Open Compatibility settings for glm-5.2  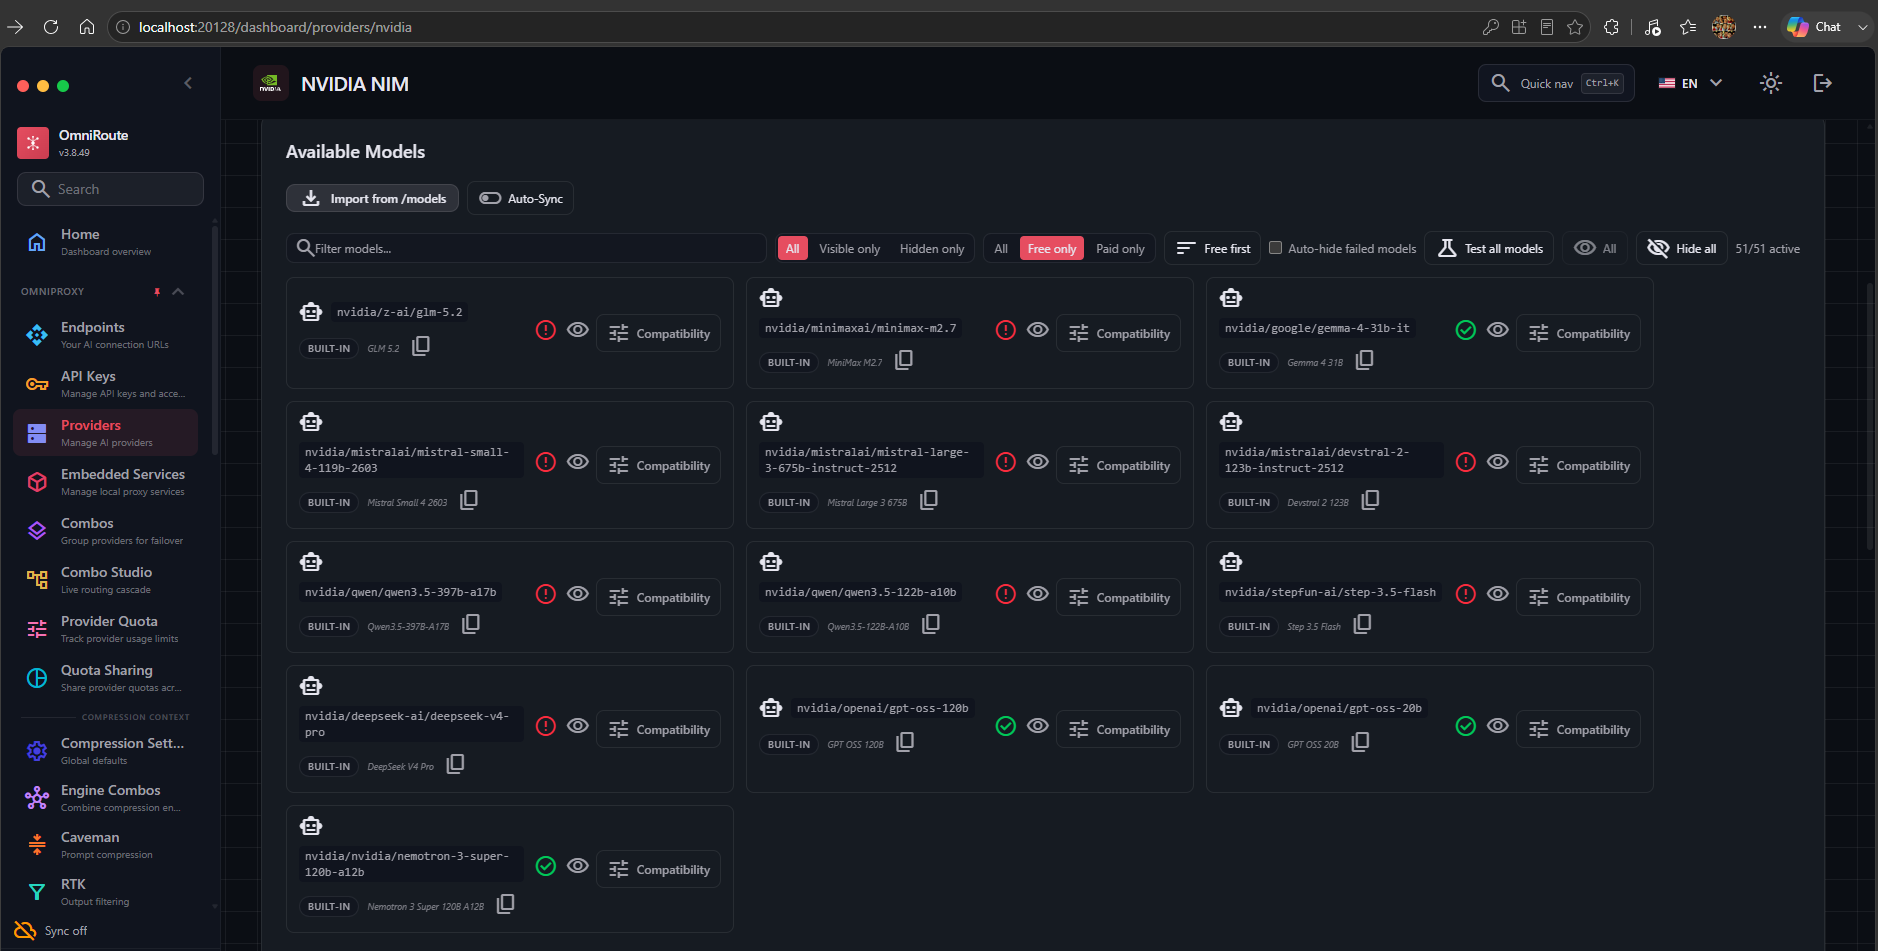pos(659,334)
